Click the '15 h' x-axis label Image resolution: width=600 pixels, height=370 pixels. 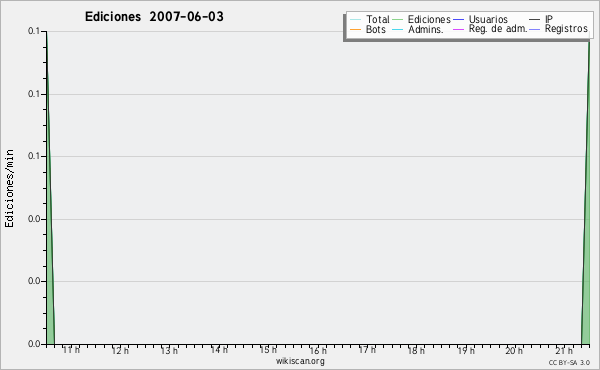click(268, 350)
